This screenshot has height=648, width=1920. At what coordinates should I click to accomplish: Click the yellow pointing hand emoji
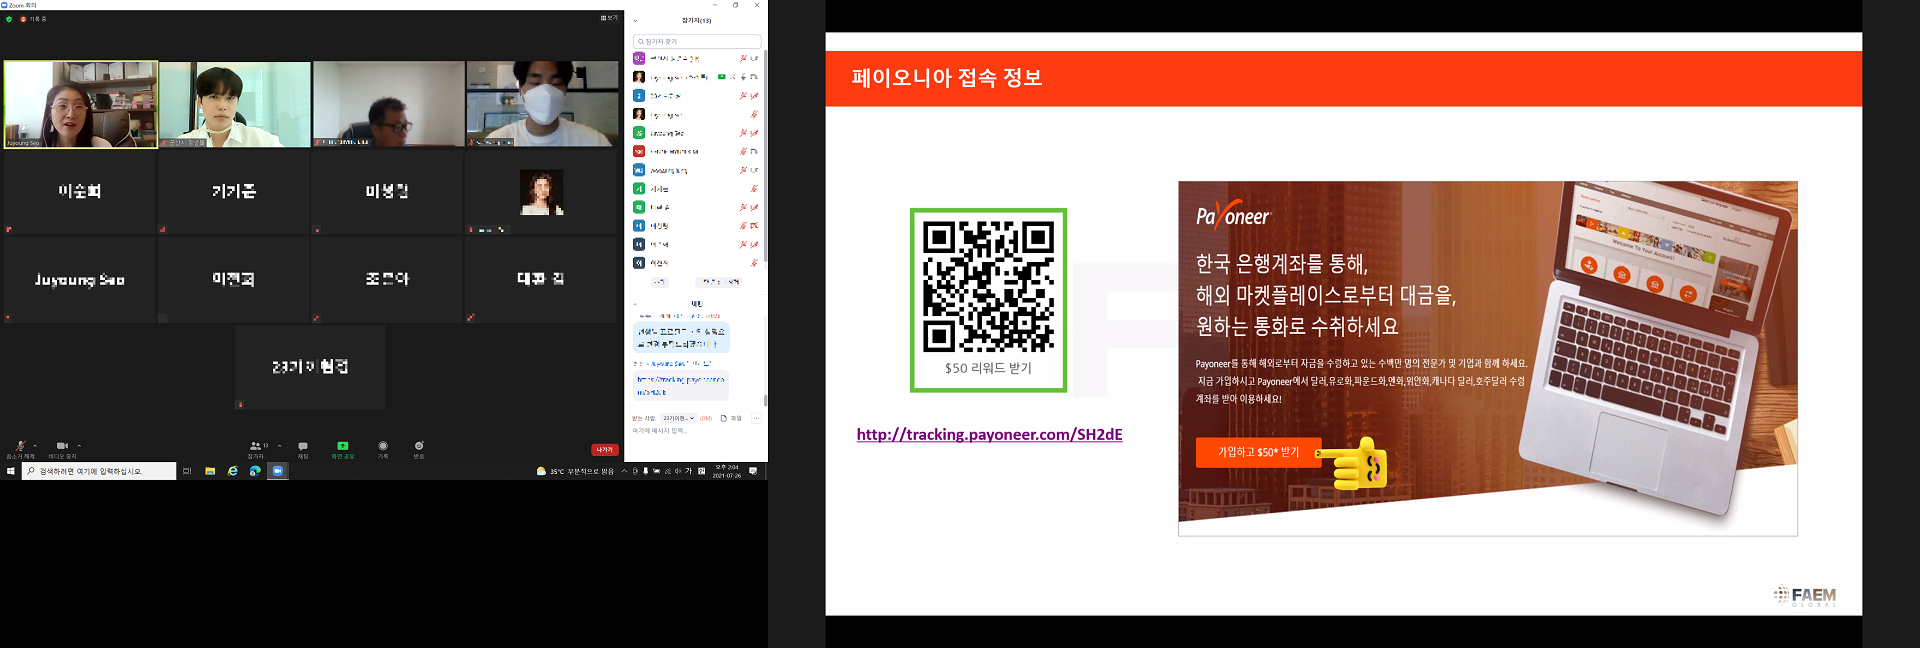(1354, 462)
